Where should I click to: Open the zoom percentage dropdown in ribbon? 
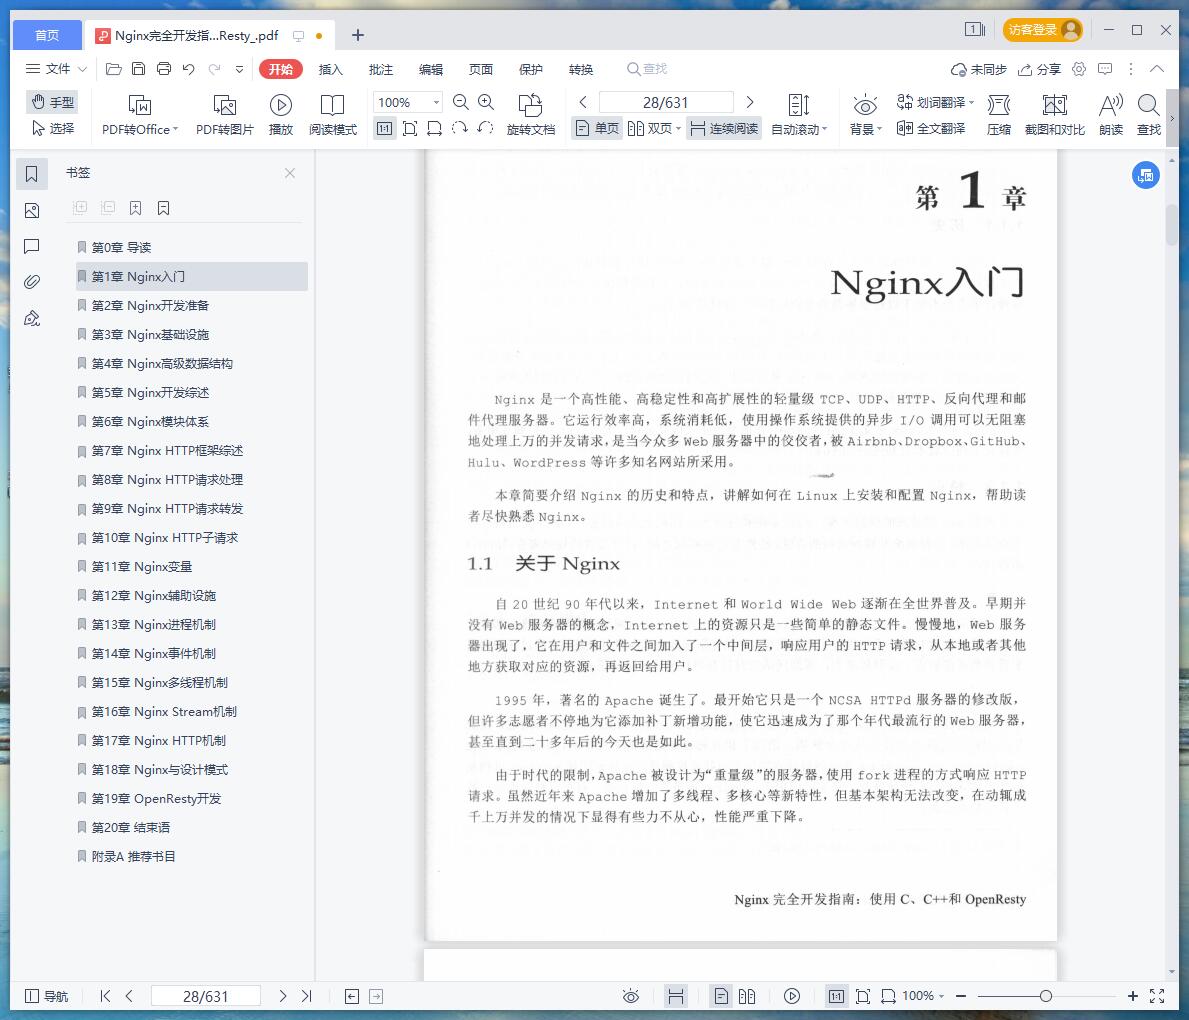point(436,102)
